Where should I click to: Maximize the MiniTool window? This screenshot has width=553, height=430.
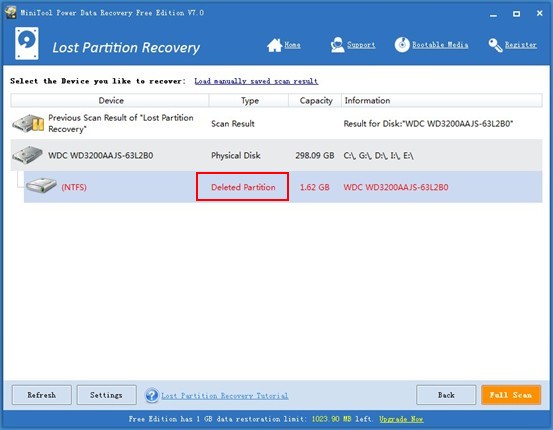tap(516, 14)
